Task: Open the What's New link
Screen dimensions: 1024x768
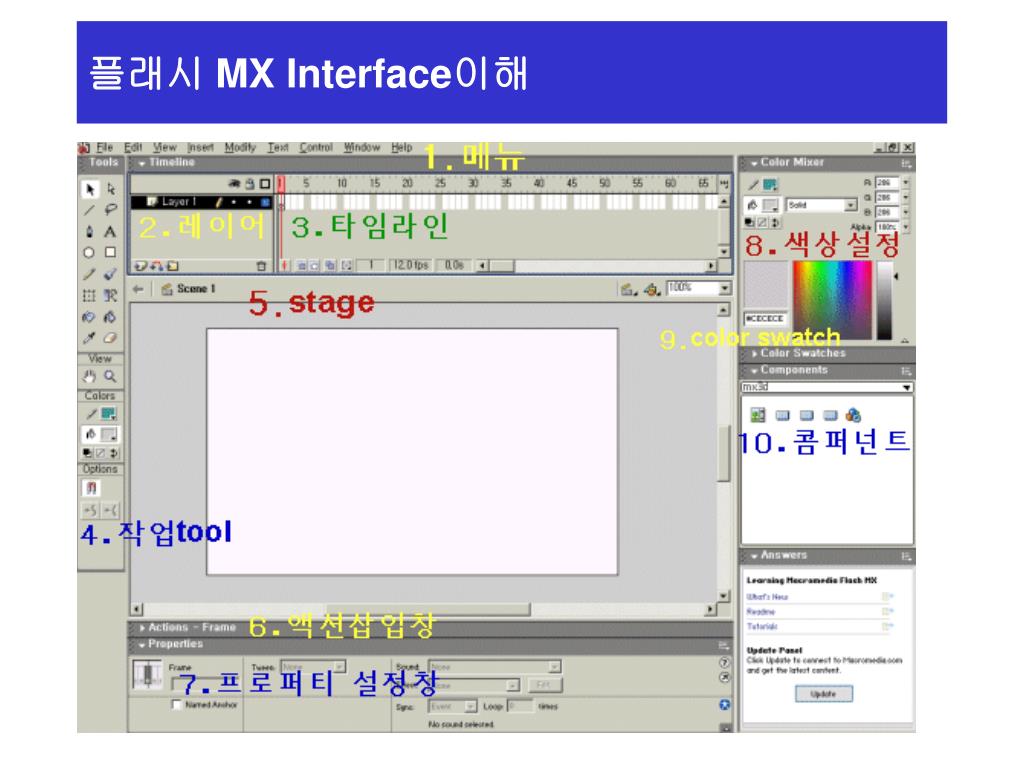Action: click(x=767, y=597)
